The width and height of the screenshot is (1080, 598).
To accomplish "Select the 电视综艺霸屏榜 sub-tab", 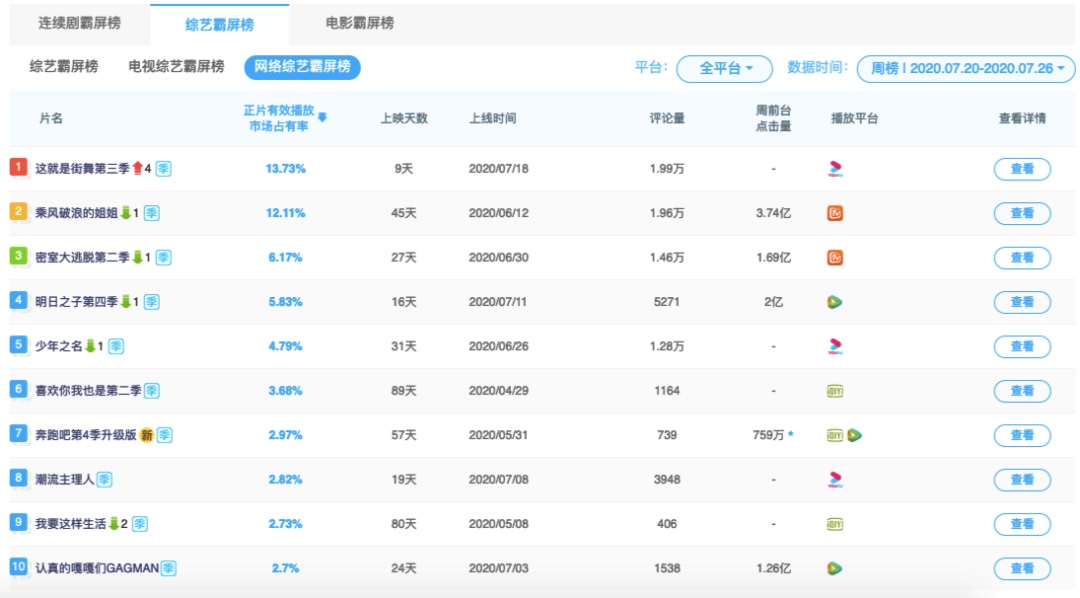I will [x=176, y=66].
